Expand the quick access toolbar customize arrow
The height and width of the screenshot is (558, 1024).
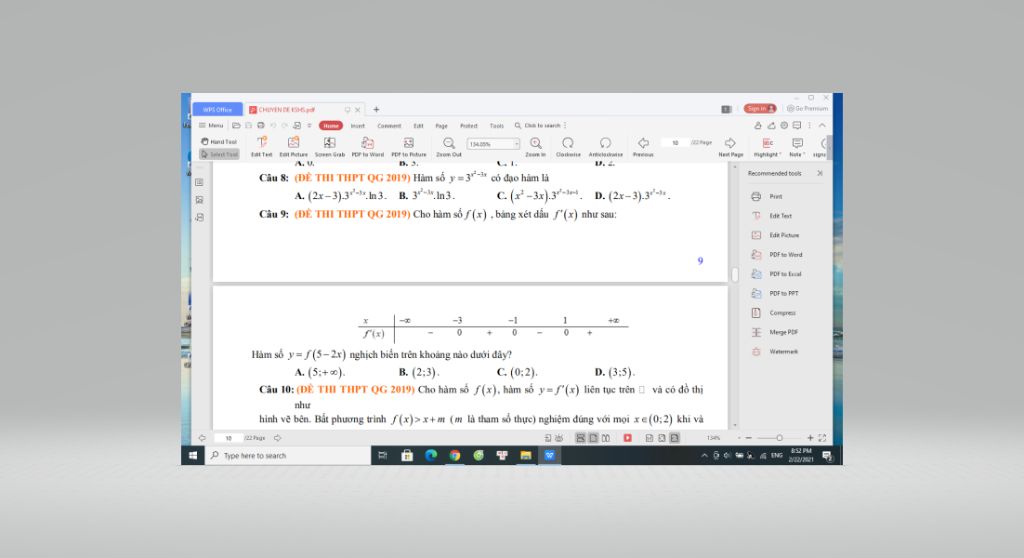pyautogui.click(x=309, y=125)
